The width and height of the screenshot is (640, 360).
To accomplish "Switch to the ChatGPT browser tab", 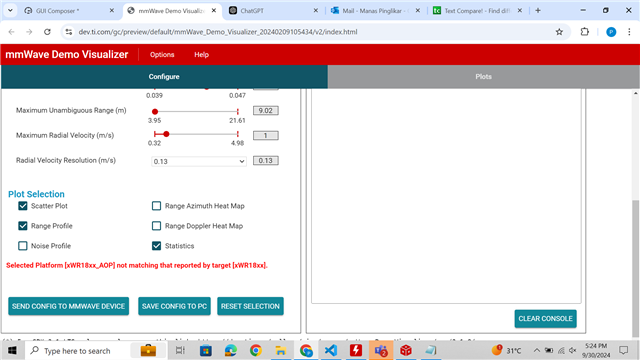I will pyautogui.click(x=273, y=11).
